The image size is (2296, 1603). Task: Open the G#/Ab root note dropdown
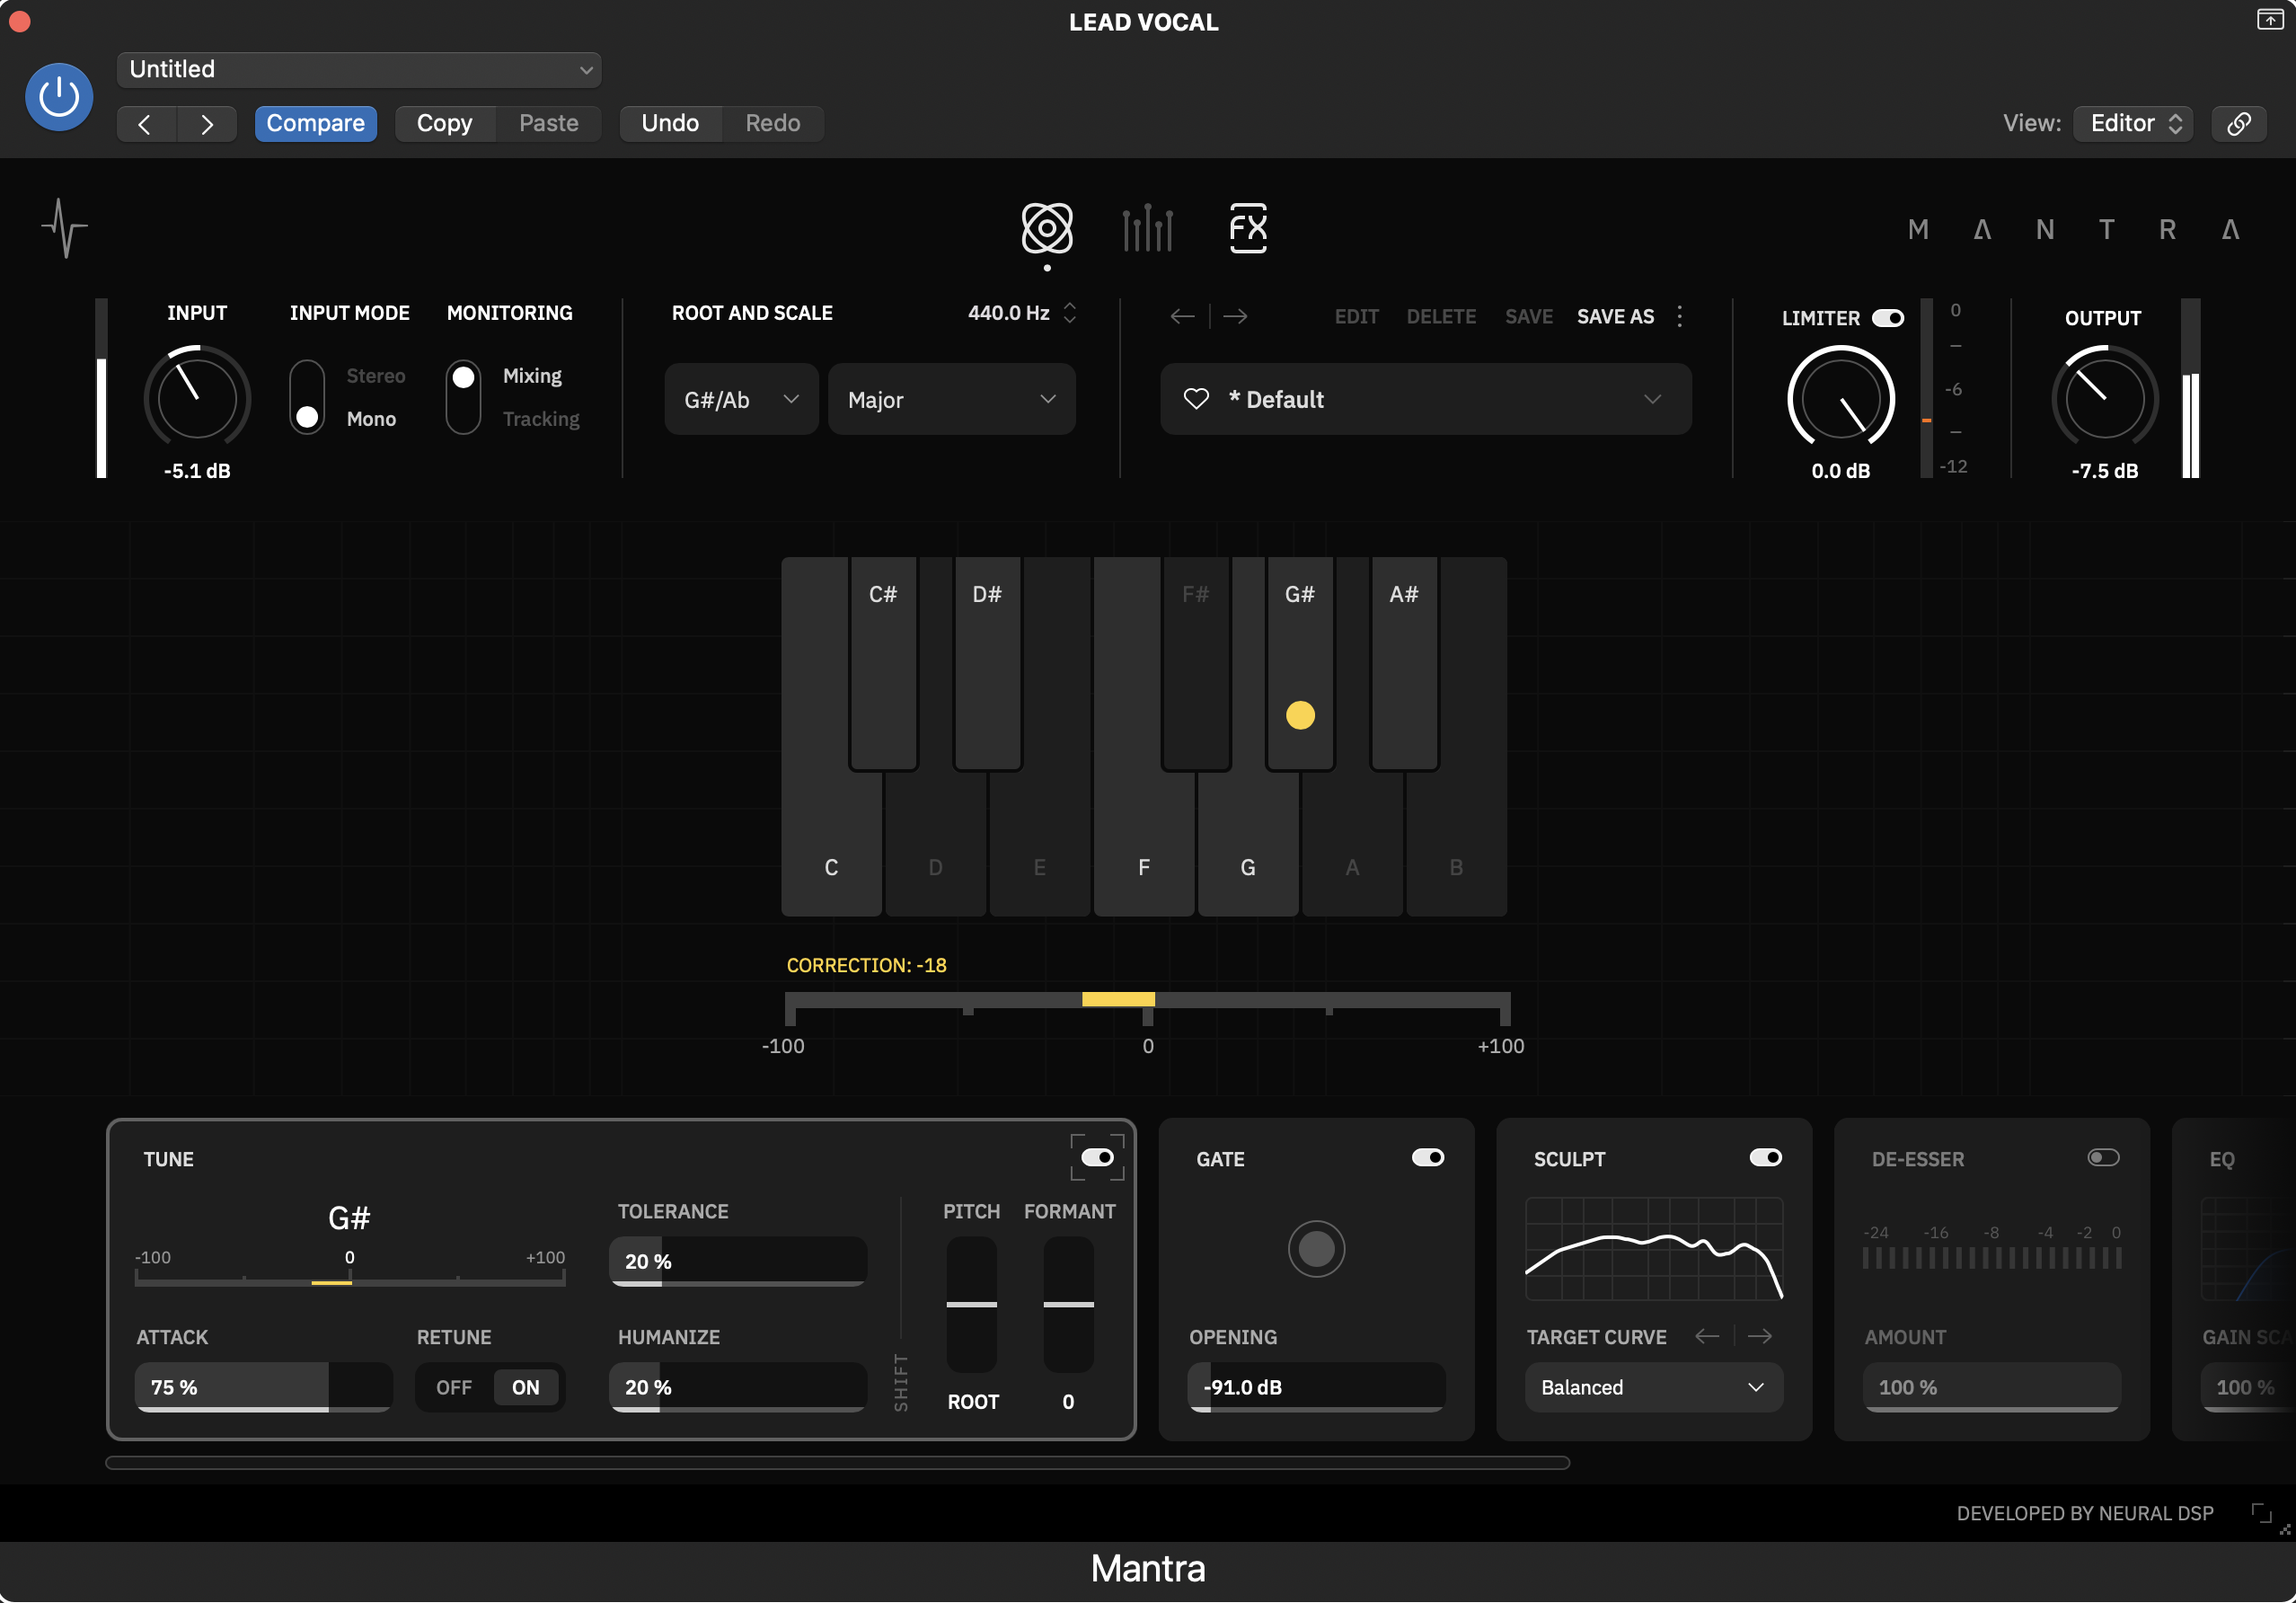coord(741,399)
